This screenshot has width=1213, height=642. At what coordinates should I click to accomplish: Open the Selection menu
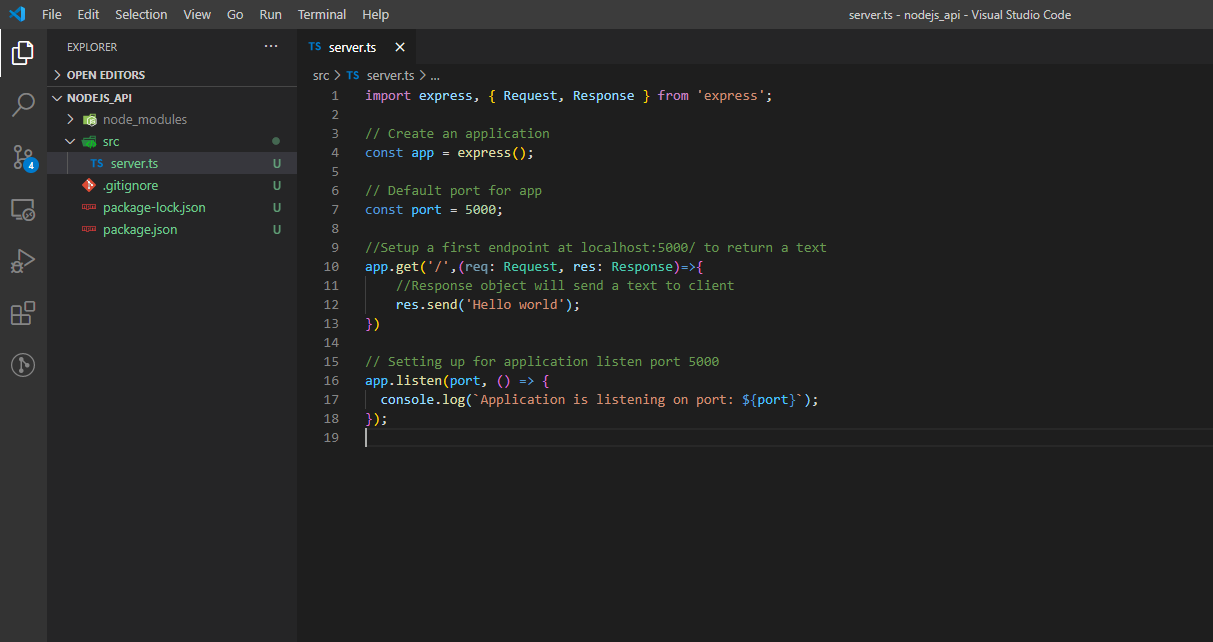[141, 14]
